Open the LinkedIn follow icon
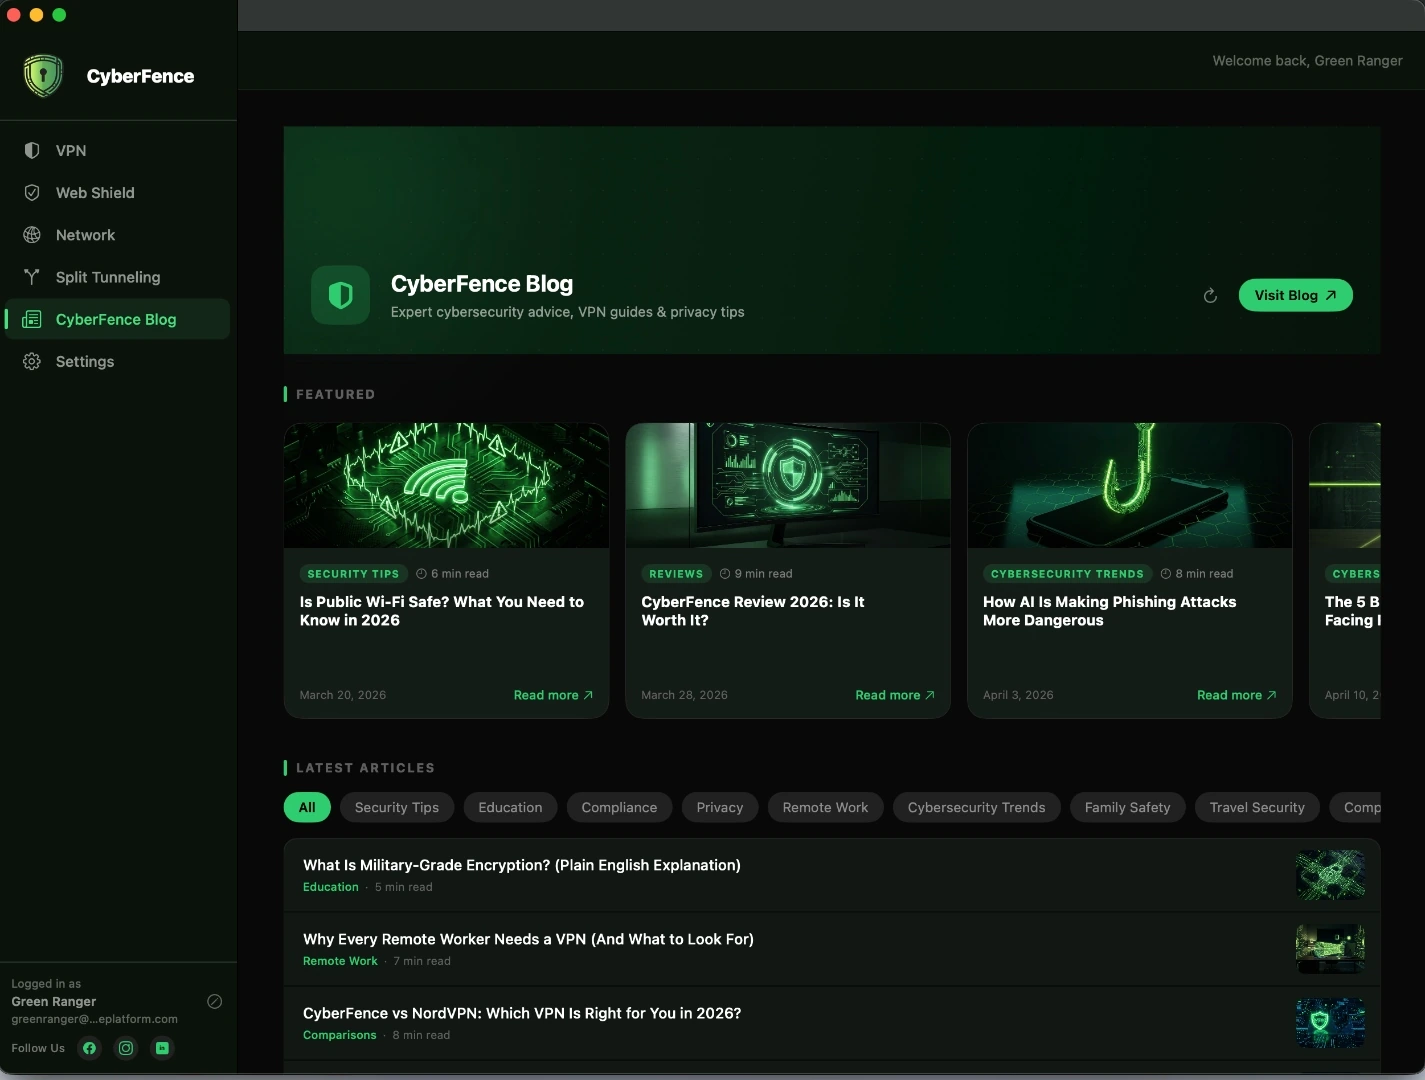Image resolution: width=1425 pixels, height=1080 pixels. 162,1048
